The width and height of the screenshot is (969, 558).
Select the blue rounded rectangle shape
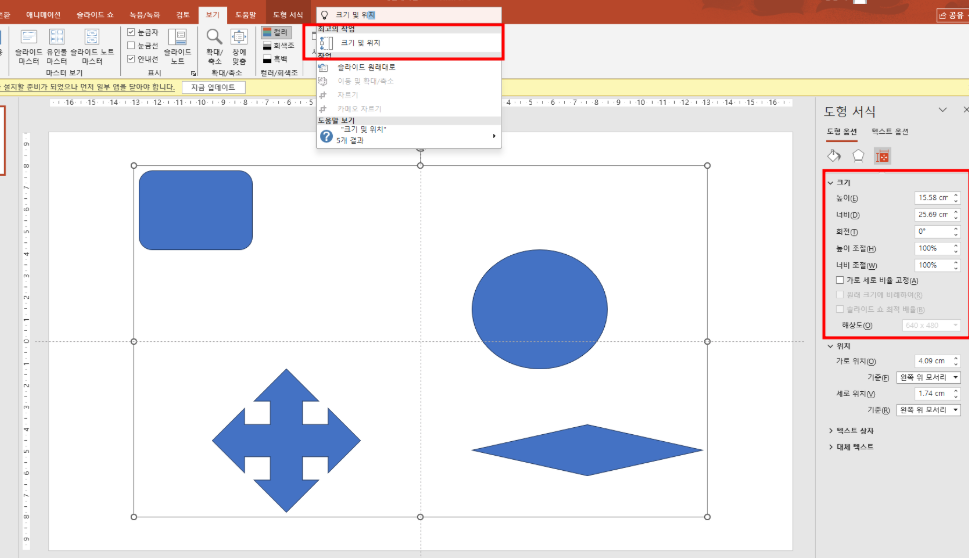coord(196,210)
